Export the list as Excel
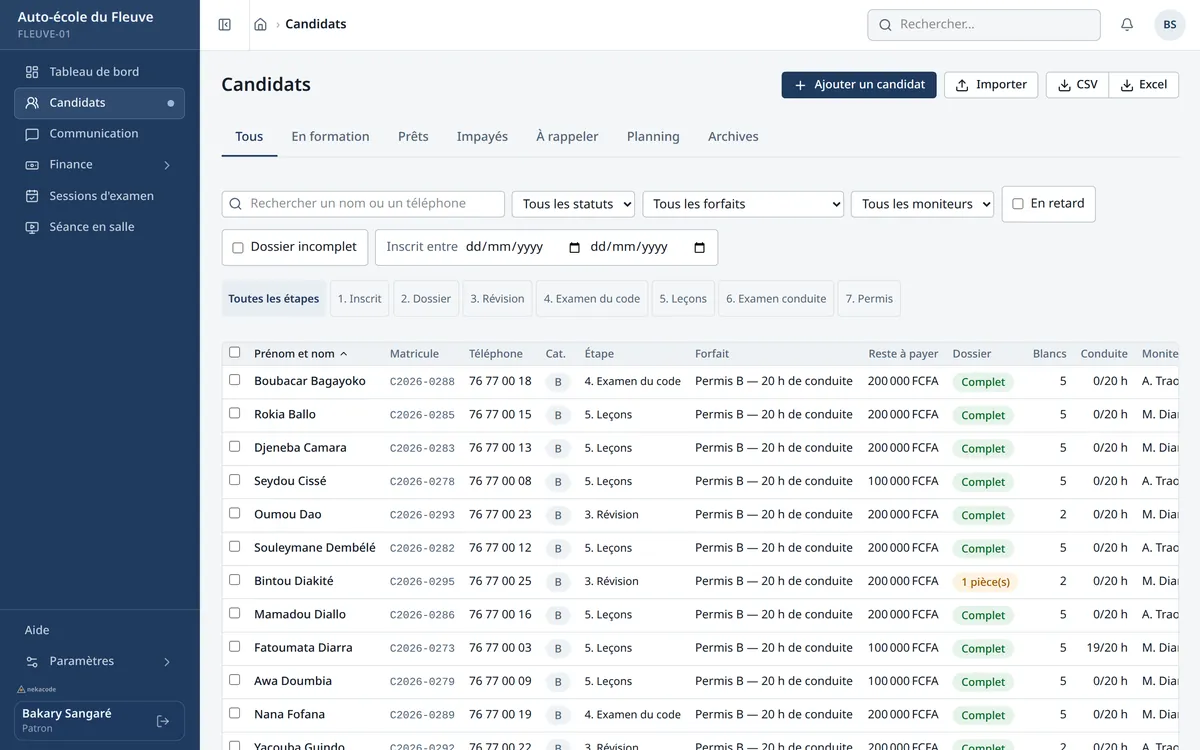 coord(1144,85)
